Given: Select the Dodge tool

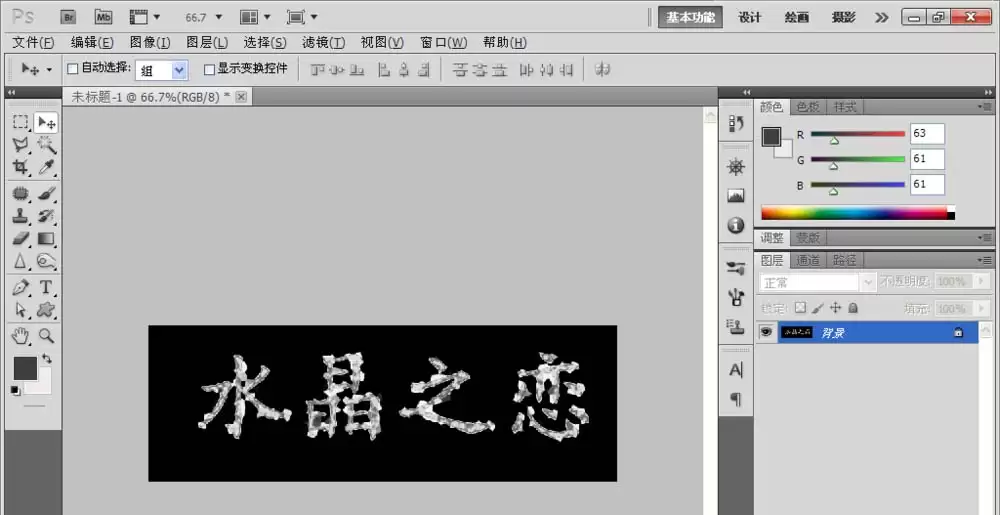Looking at the screenshot, I should [46, 261].
